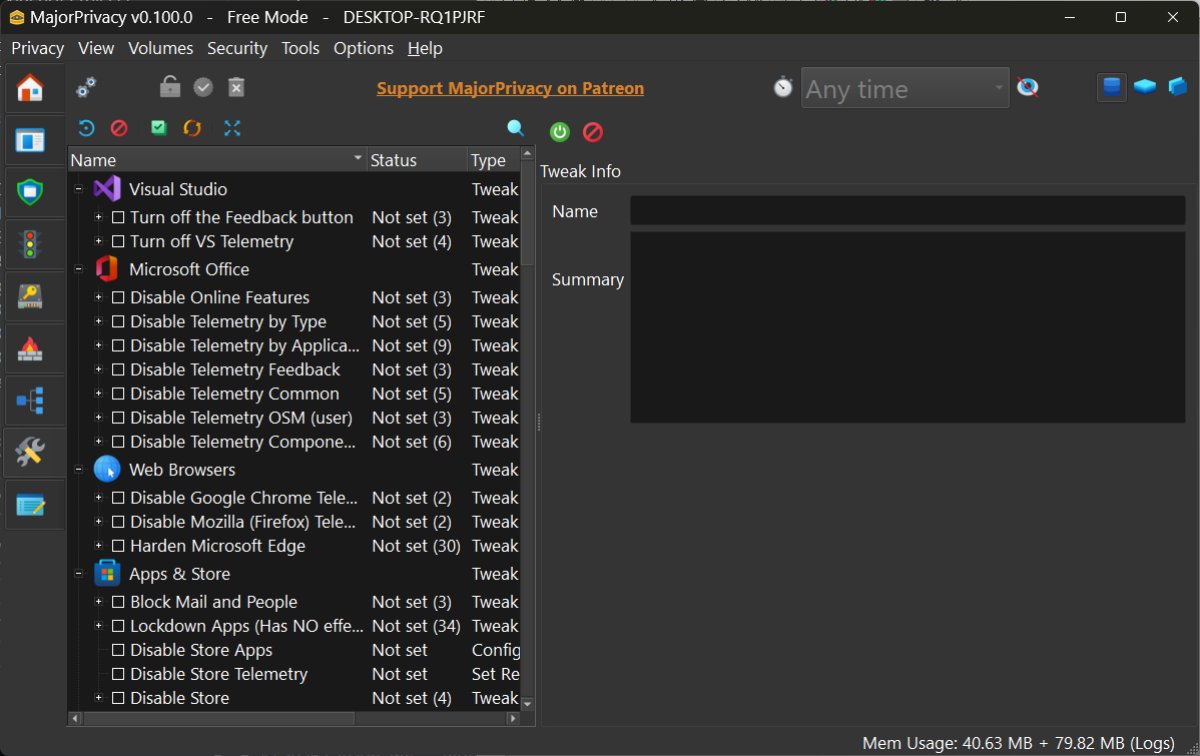
Task: Click the stopwatch icon beside Any time
Action: [783, 88]
